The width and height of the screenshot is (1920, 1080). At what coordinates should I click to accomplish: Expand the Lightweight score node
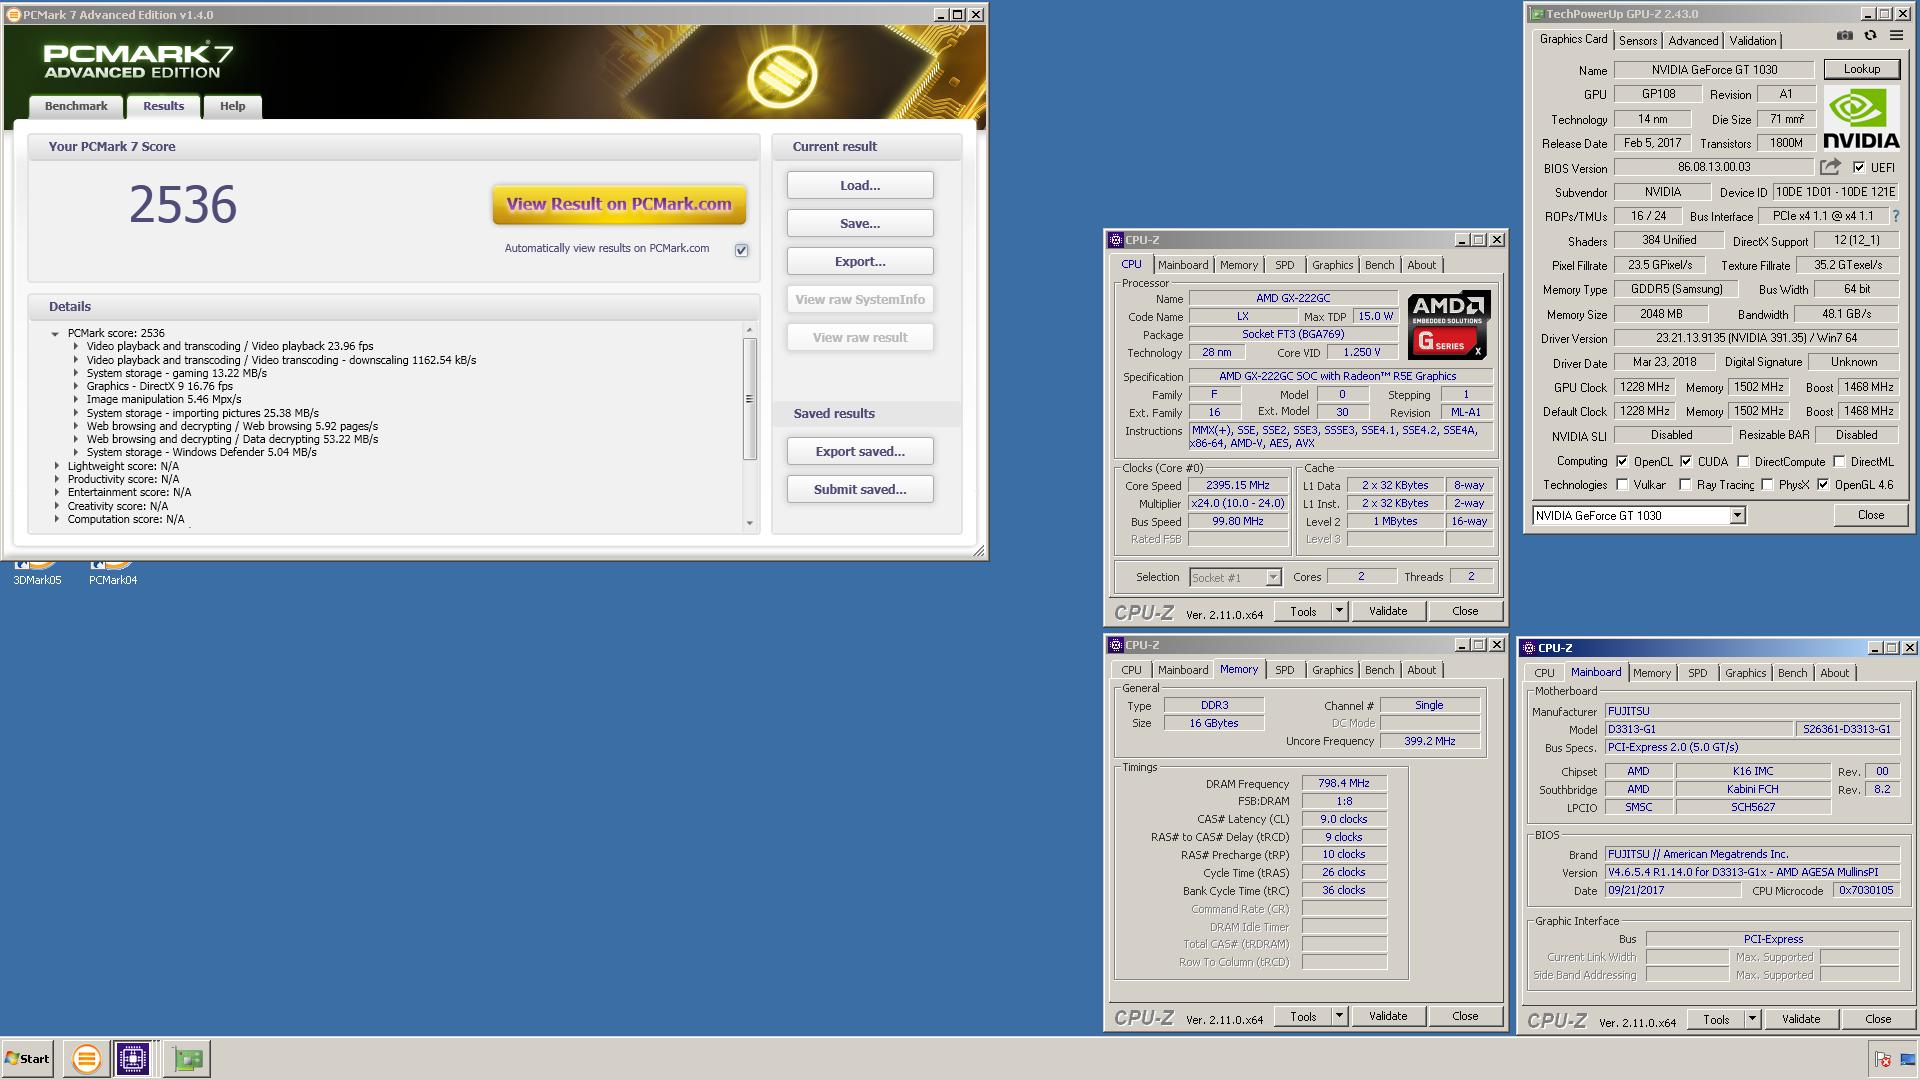pyautogui.click(x=56, y=466)
